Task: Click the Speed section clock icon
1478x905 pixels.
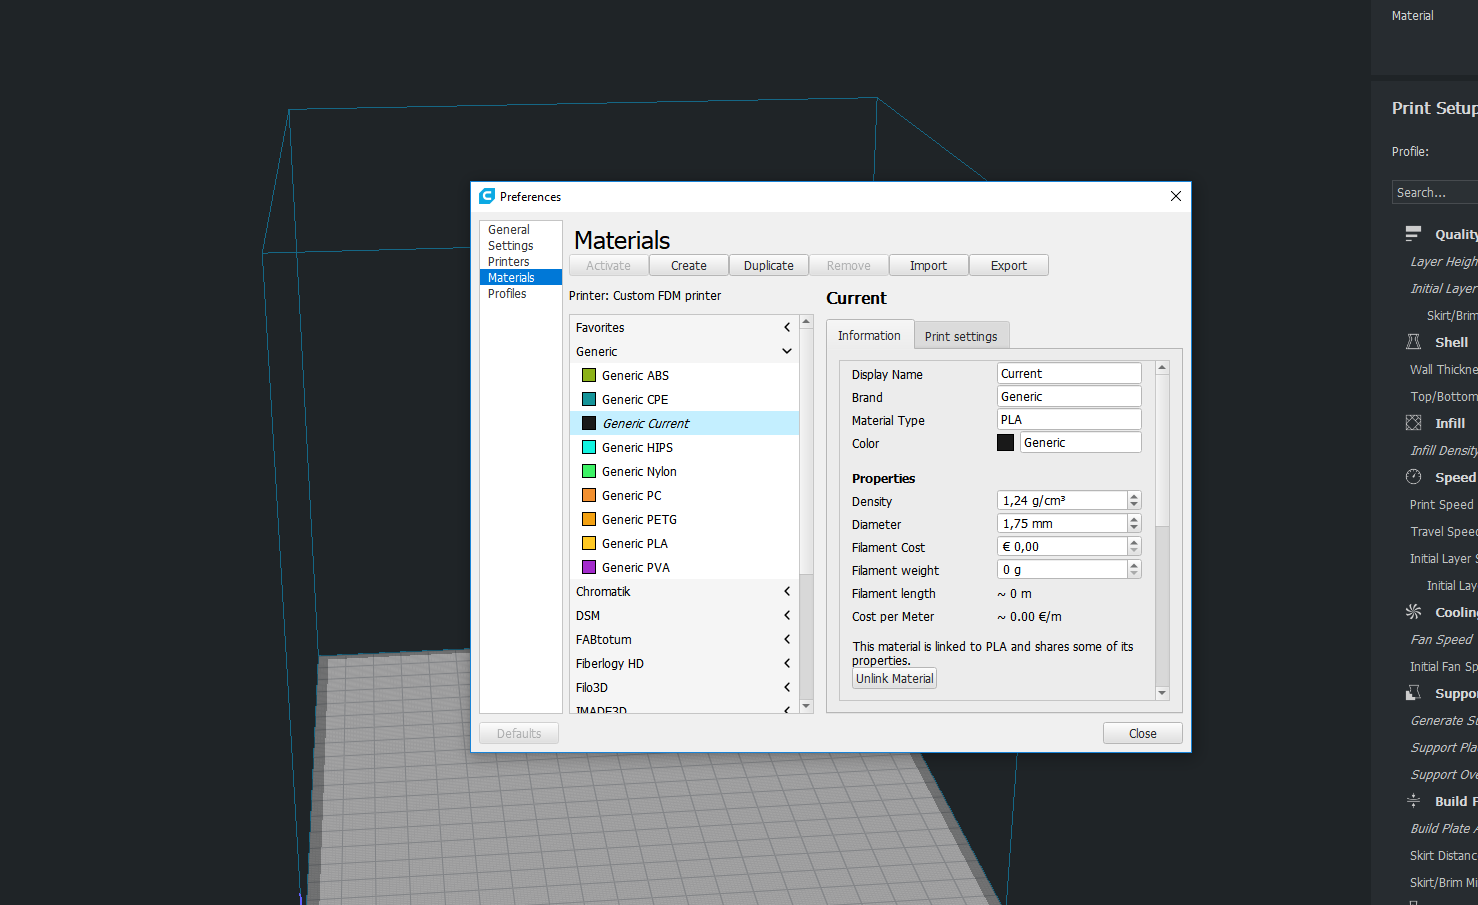Action: tap(1413, 477)
